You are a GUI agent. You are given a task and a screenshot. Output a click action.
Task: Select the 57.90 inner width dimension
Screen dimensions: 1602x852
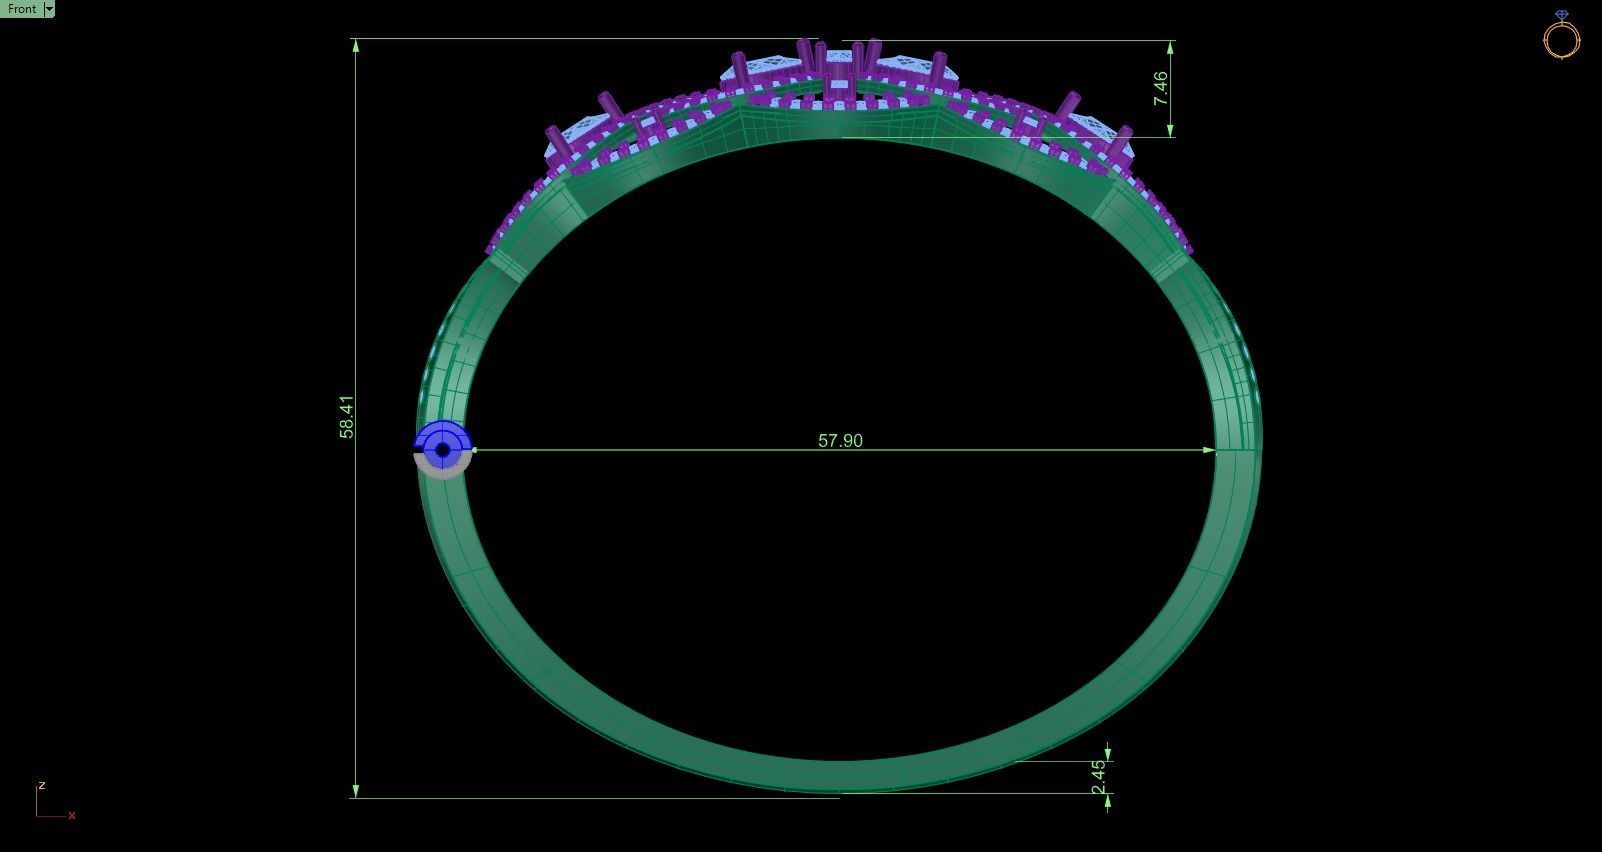coord(840,441)
